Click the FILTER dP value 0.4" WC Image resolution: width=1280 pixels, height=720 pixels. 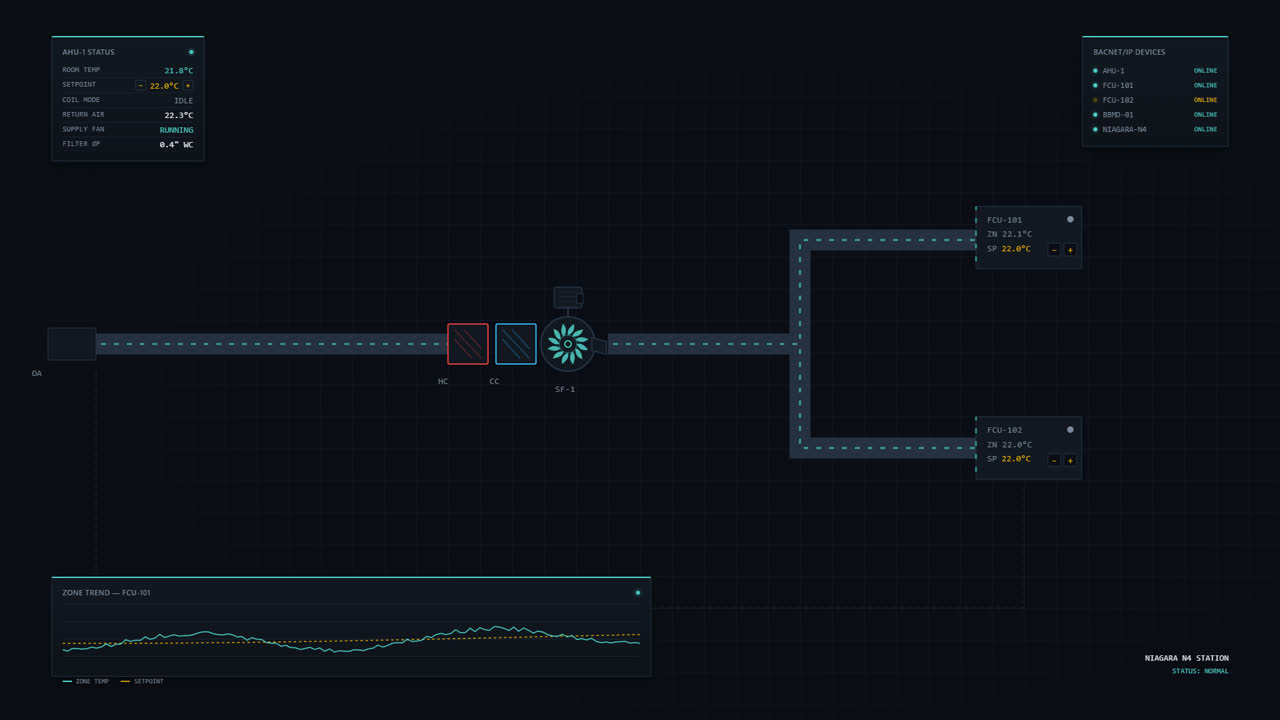click(177, 145)
